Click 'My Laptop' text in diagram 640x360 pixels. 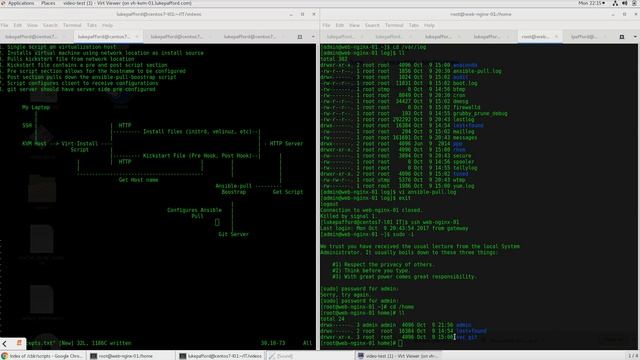click(36, 107)
